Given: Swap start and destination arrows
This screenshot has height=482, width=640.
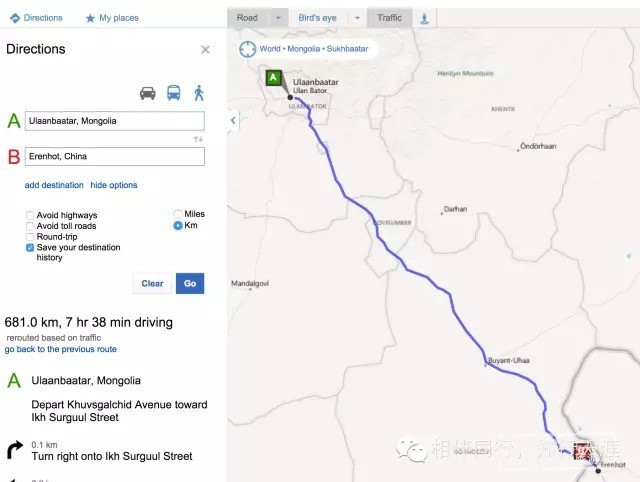Looking at the screenshot, I should [x=198, y=139].
